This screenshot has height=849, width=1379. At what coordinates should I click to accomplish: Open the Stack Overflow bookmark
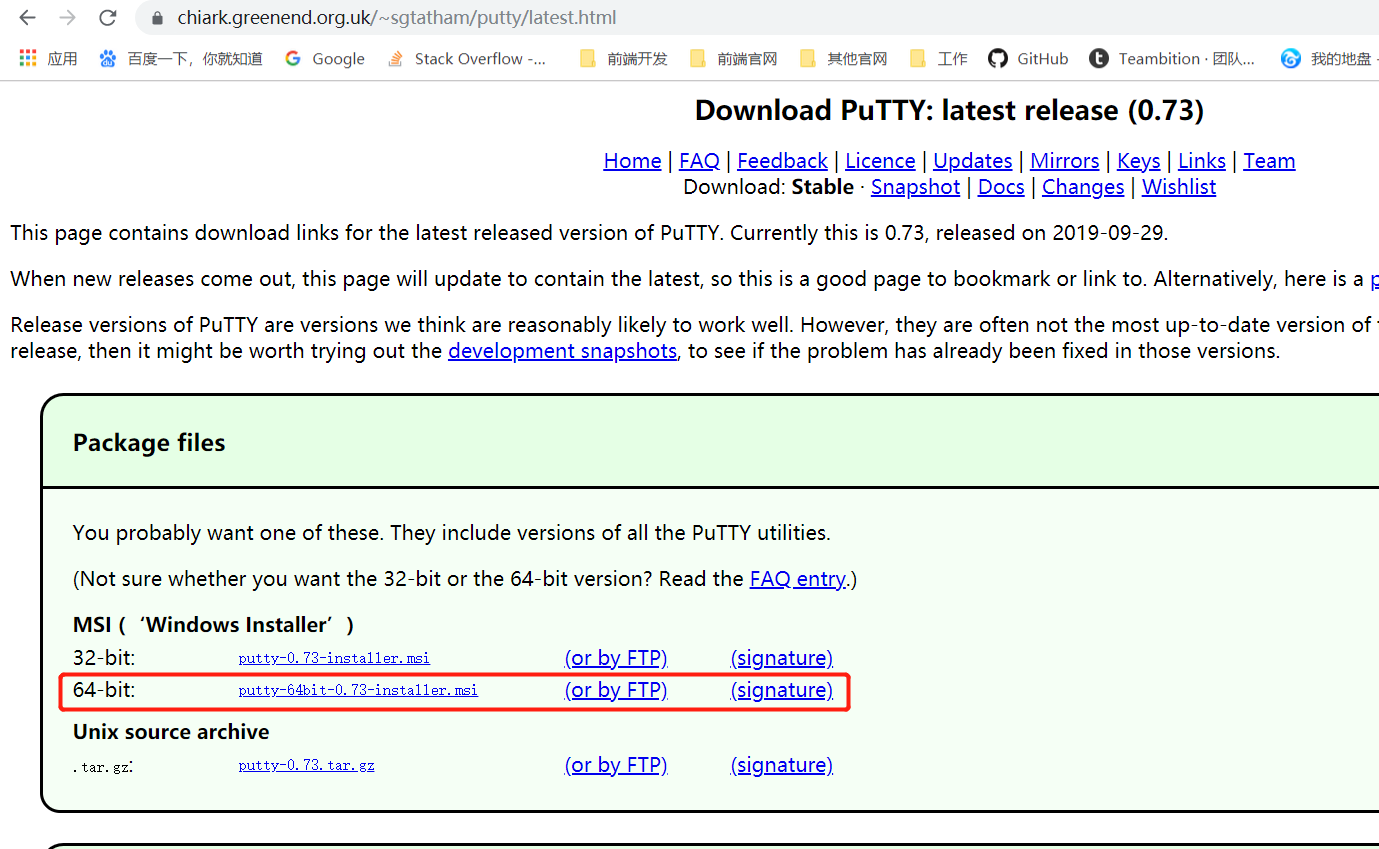pyautogui.click(x=467, y=59)
